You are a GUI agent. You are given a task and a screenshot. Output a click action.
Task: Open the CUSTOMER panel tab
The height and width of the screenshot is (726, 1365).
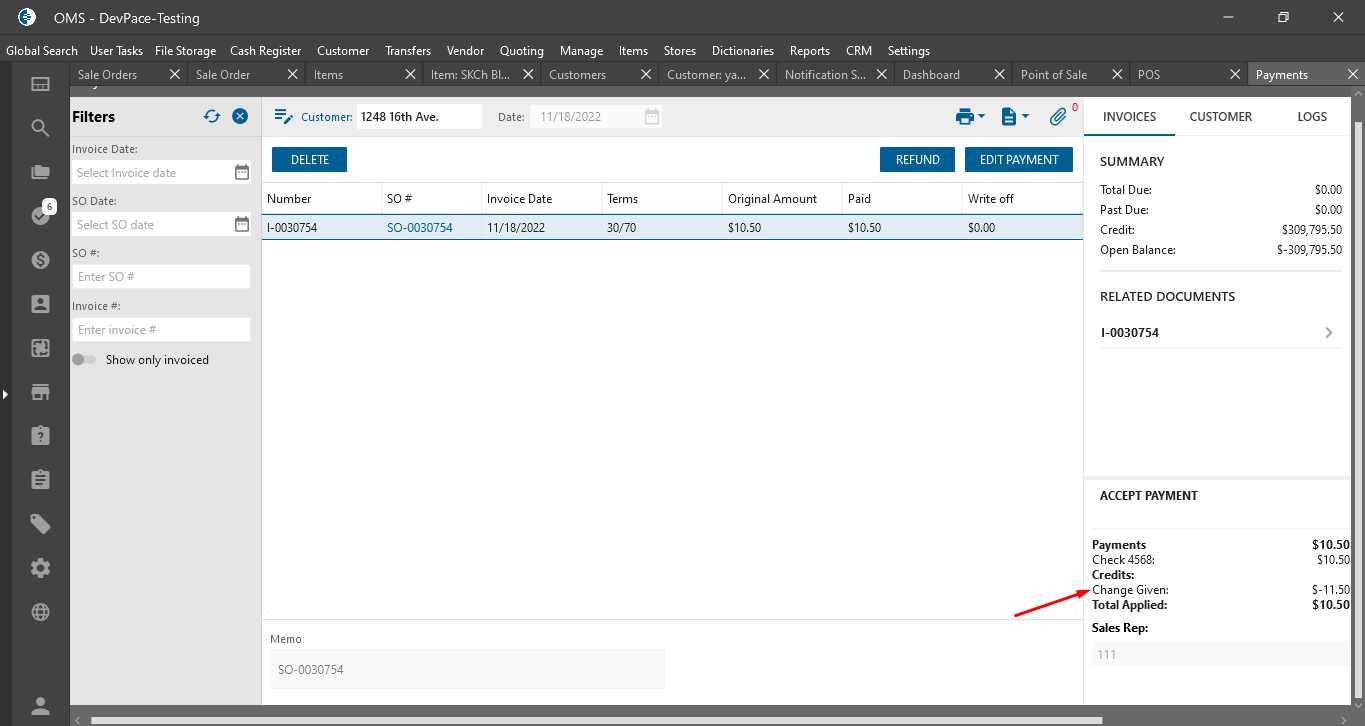pos(1221,117)
